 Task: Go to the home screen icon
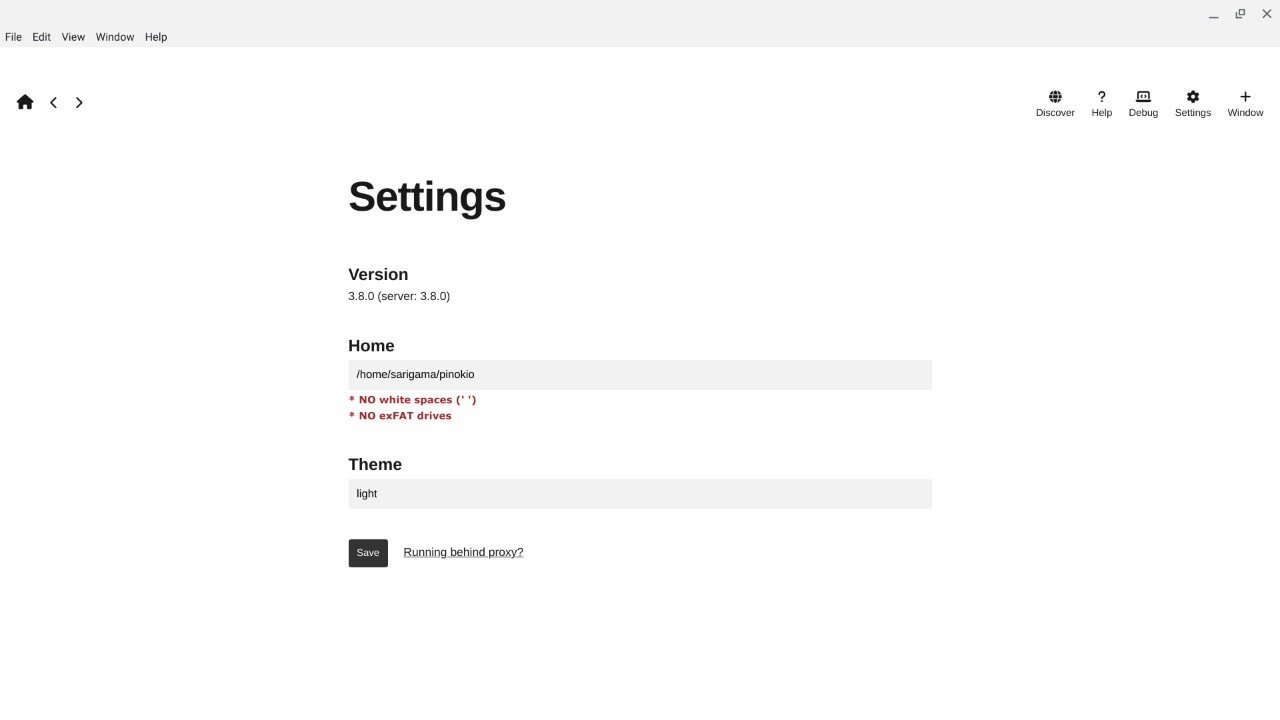[x=25, y=102]
